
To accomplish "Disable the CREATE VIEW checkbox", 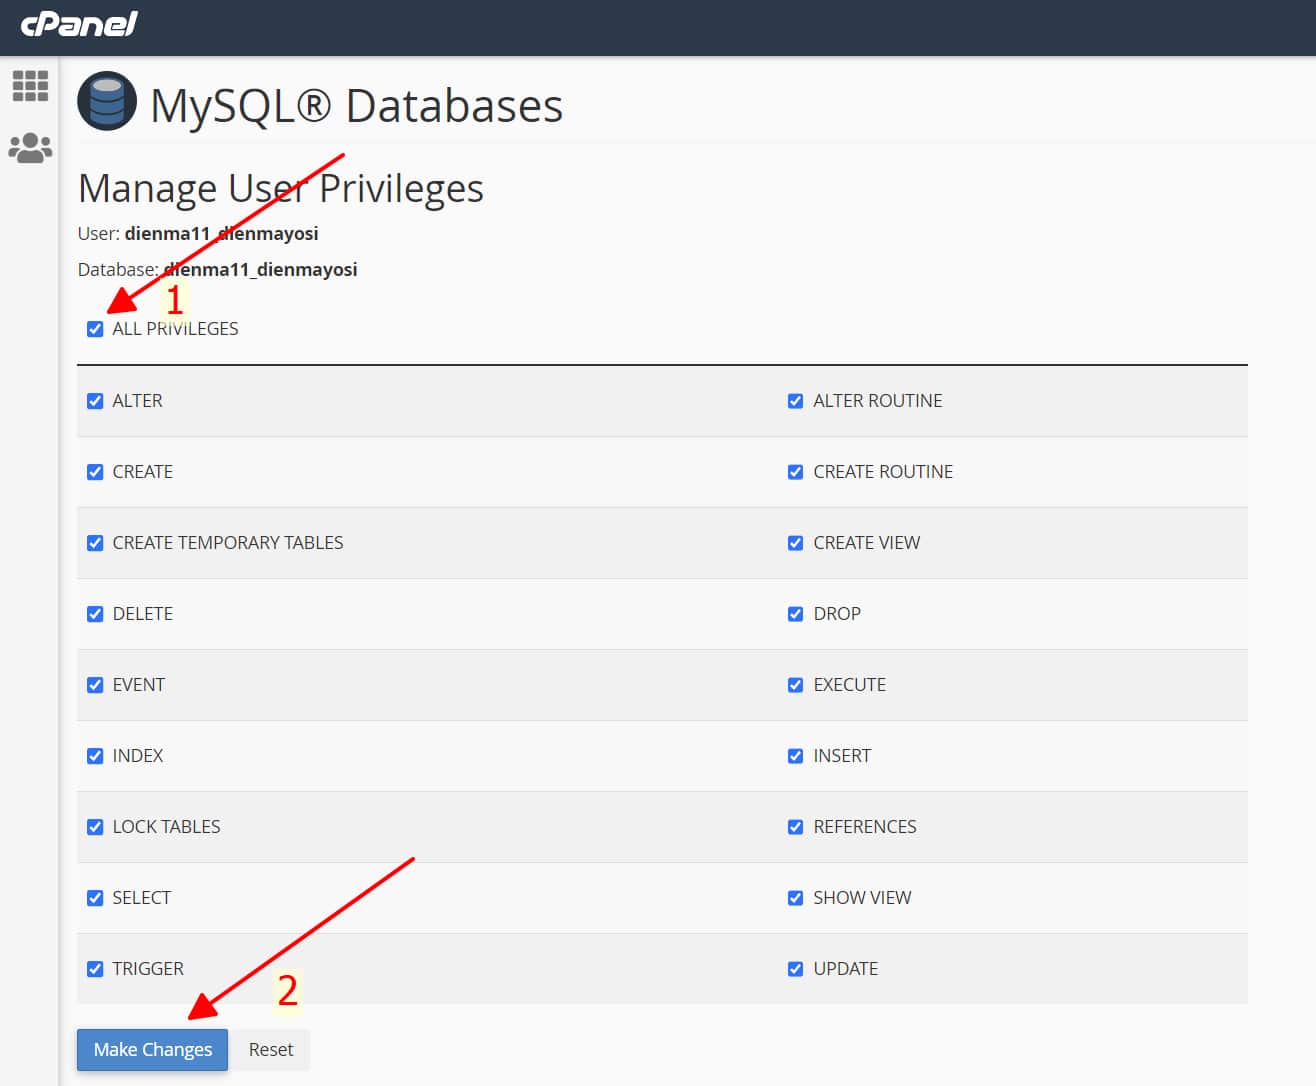I will point(795,542).
